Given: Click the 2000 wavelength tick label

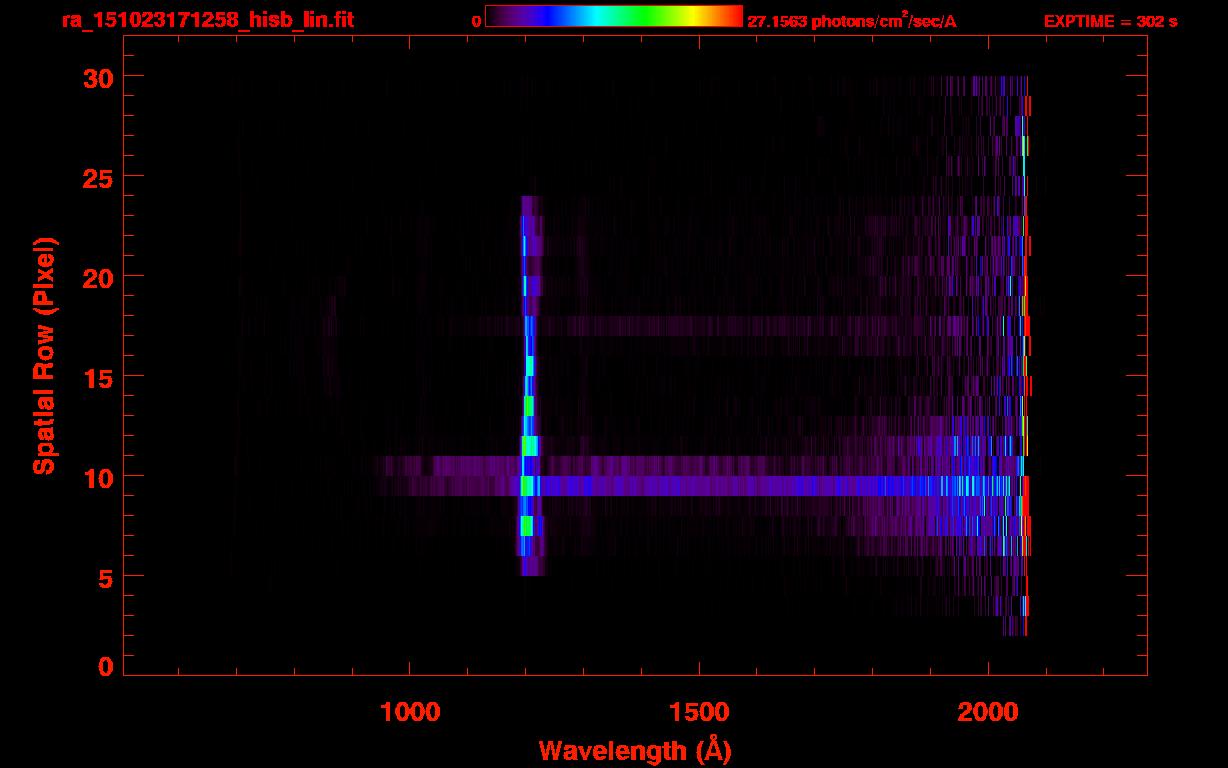Looking at the screenshot, I should [988, 711].
